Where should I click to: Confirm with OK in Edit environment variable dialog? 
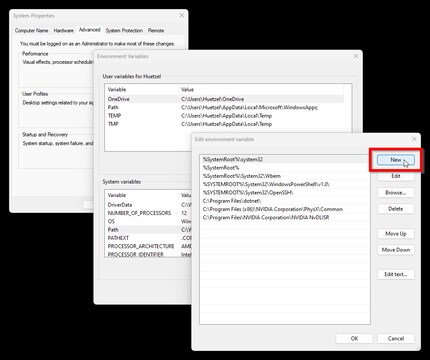(354, 338)
